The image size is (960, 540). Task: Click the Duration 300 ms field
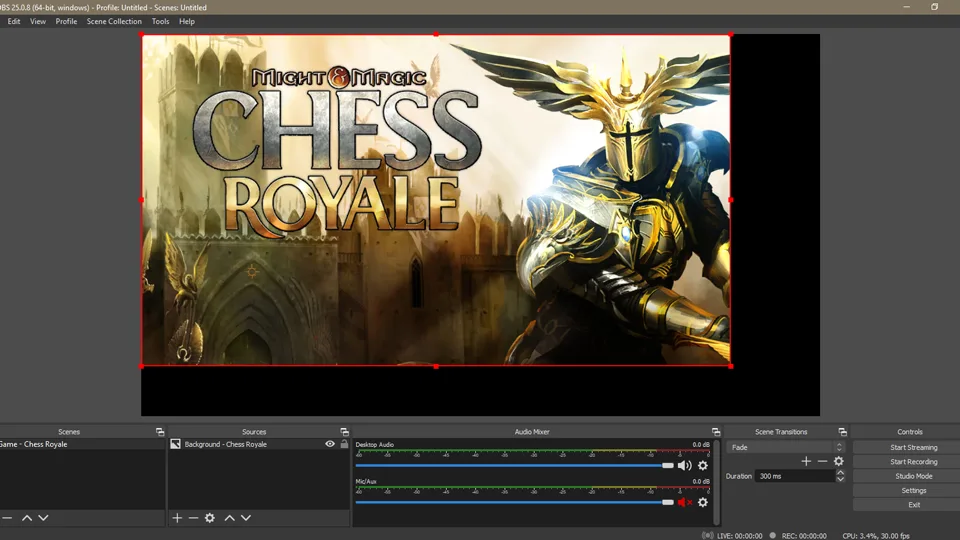(795, 476)
